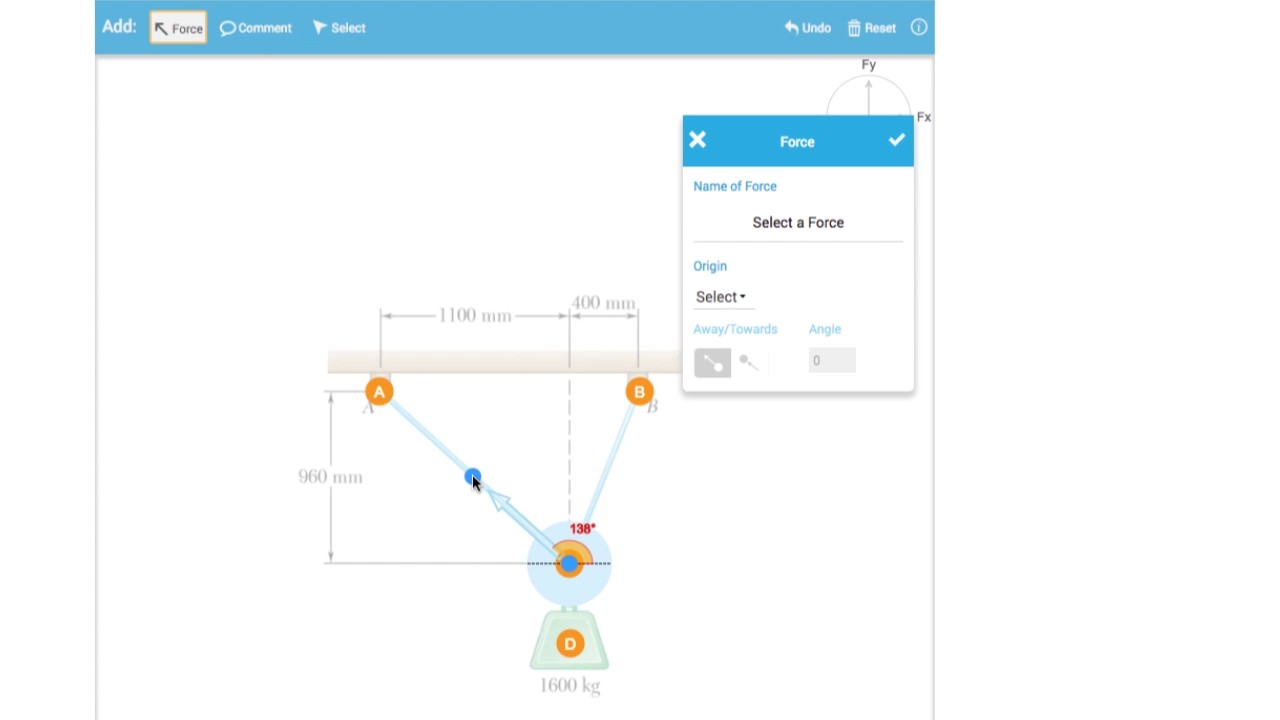Undo the last action
Viewport: 1280px width, 720px height.
point(807,28)
